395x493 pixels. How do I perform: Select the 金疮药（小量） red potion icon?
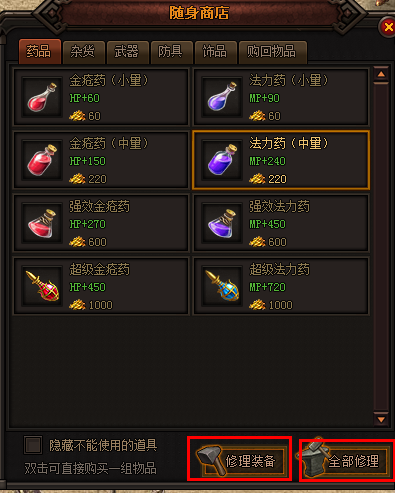pyautogui.click(x=42, y=97)
